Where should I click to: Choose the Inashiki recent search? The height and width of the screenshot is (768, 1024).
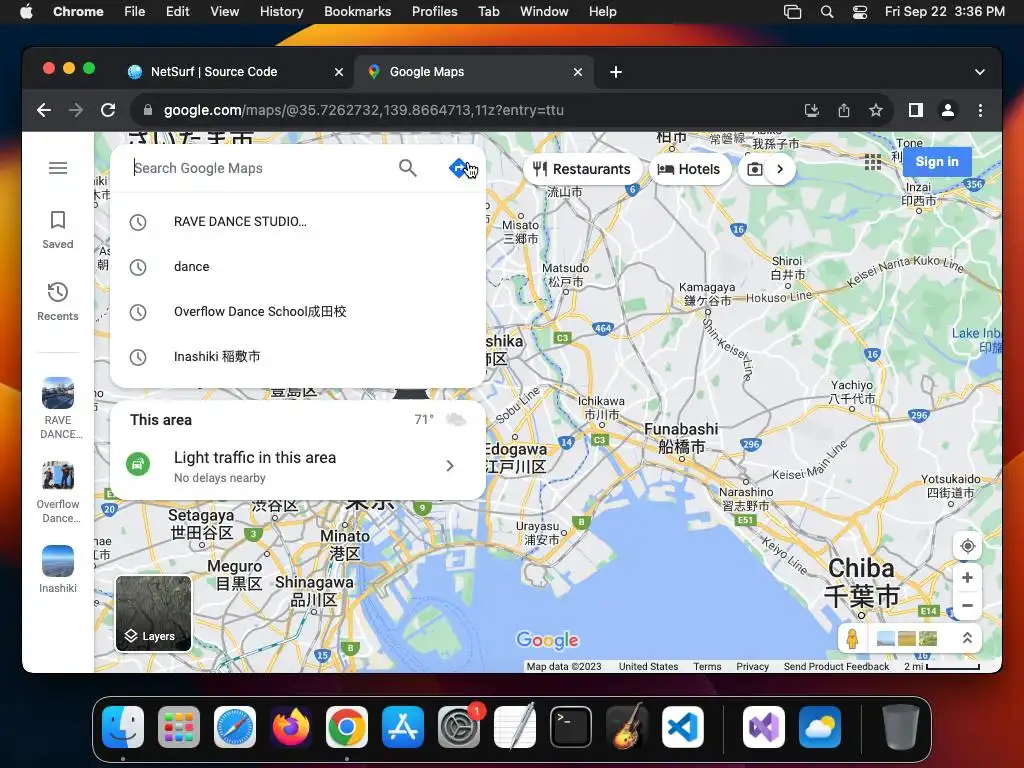click(298, 357)
